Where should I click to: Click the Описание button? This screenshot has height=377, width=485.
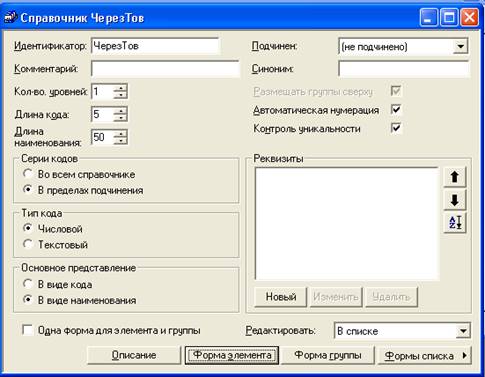[x=134, y=355]
